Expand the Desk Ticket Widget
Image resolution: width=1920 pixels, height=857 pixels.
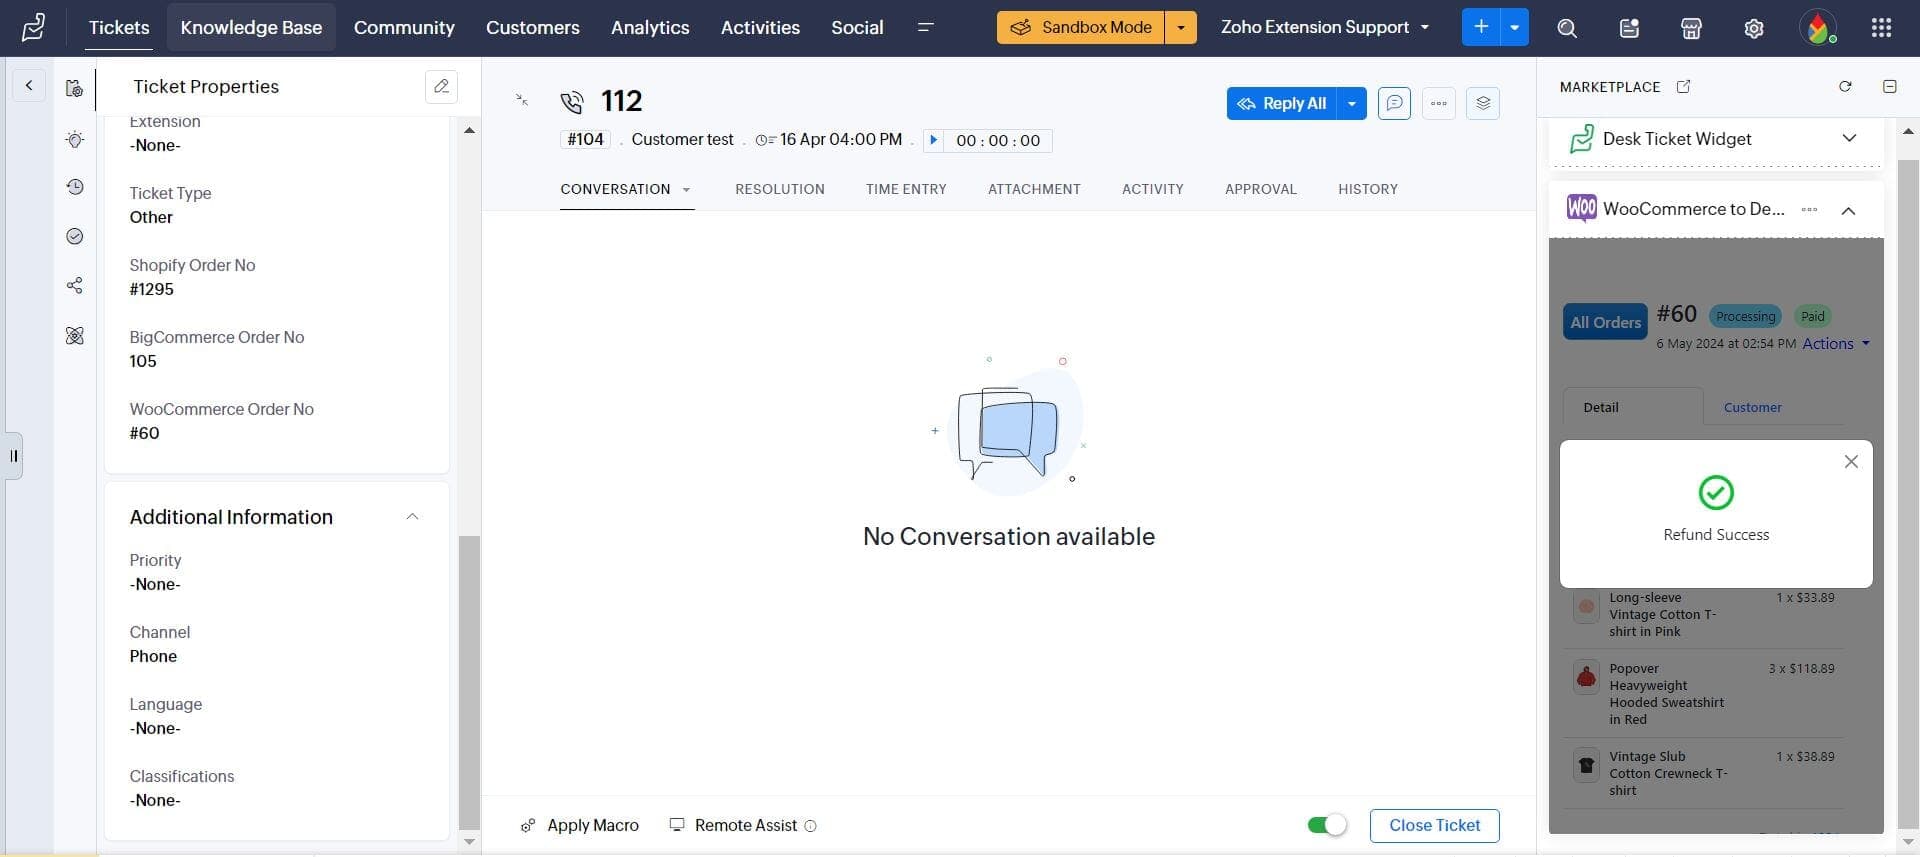click(1849, 139)
